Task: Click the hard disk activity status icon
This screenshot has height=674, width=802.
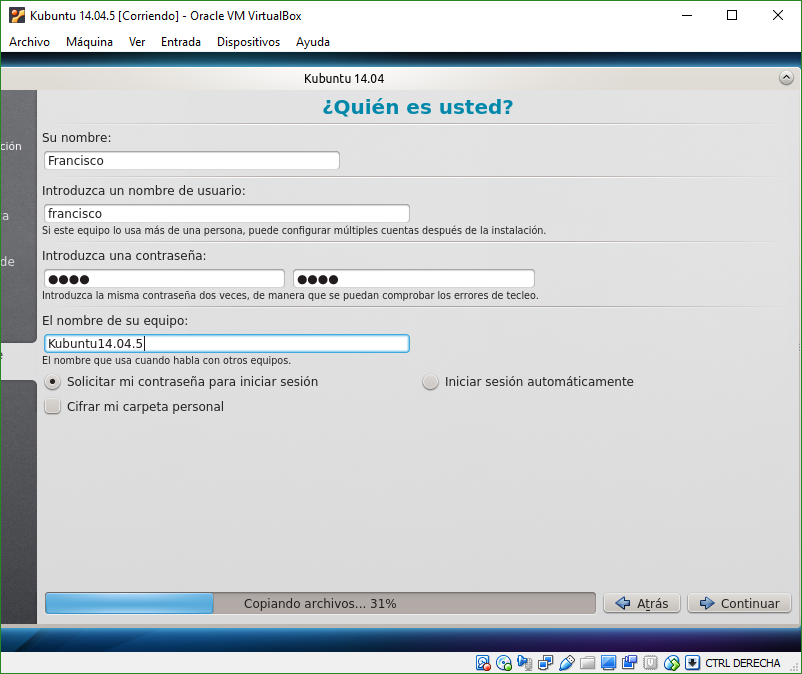Action: (x=483, y=663)
